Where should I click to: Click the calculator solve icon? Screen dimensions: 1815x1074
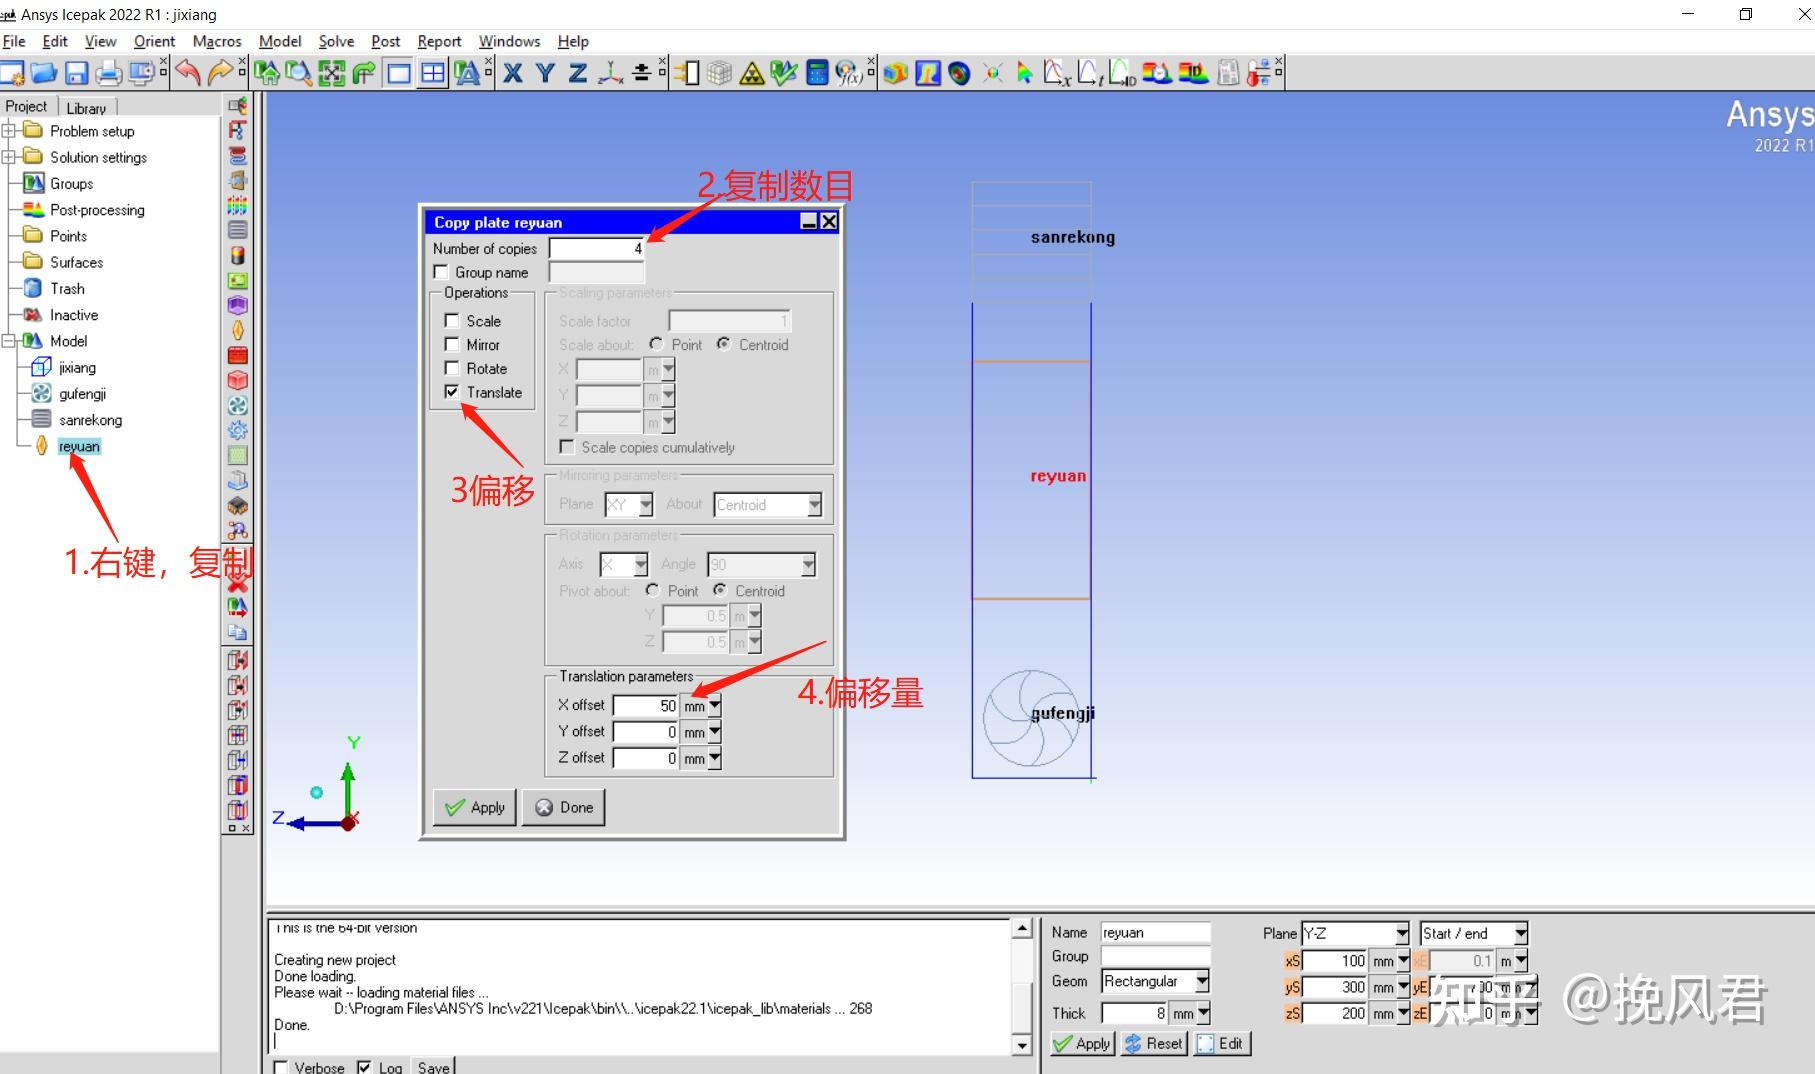pyautogui.click(x=817, y=72)
